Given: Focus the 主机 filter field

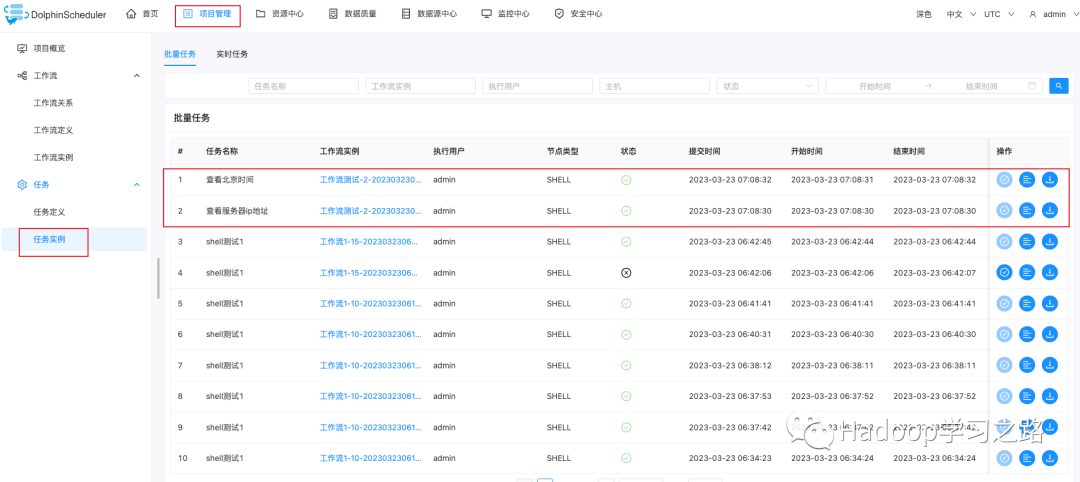Looking at the screenshot, I should 654,86.
